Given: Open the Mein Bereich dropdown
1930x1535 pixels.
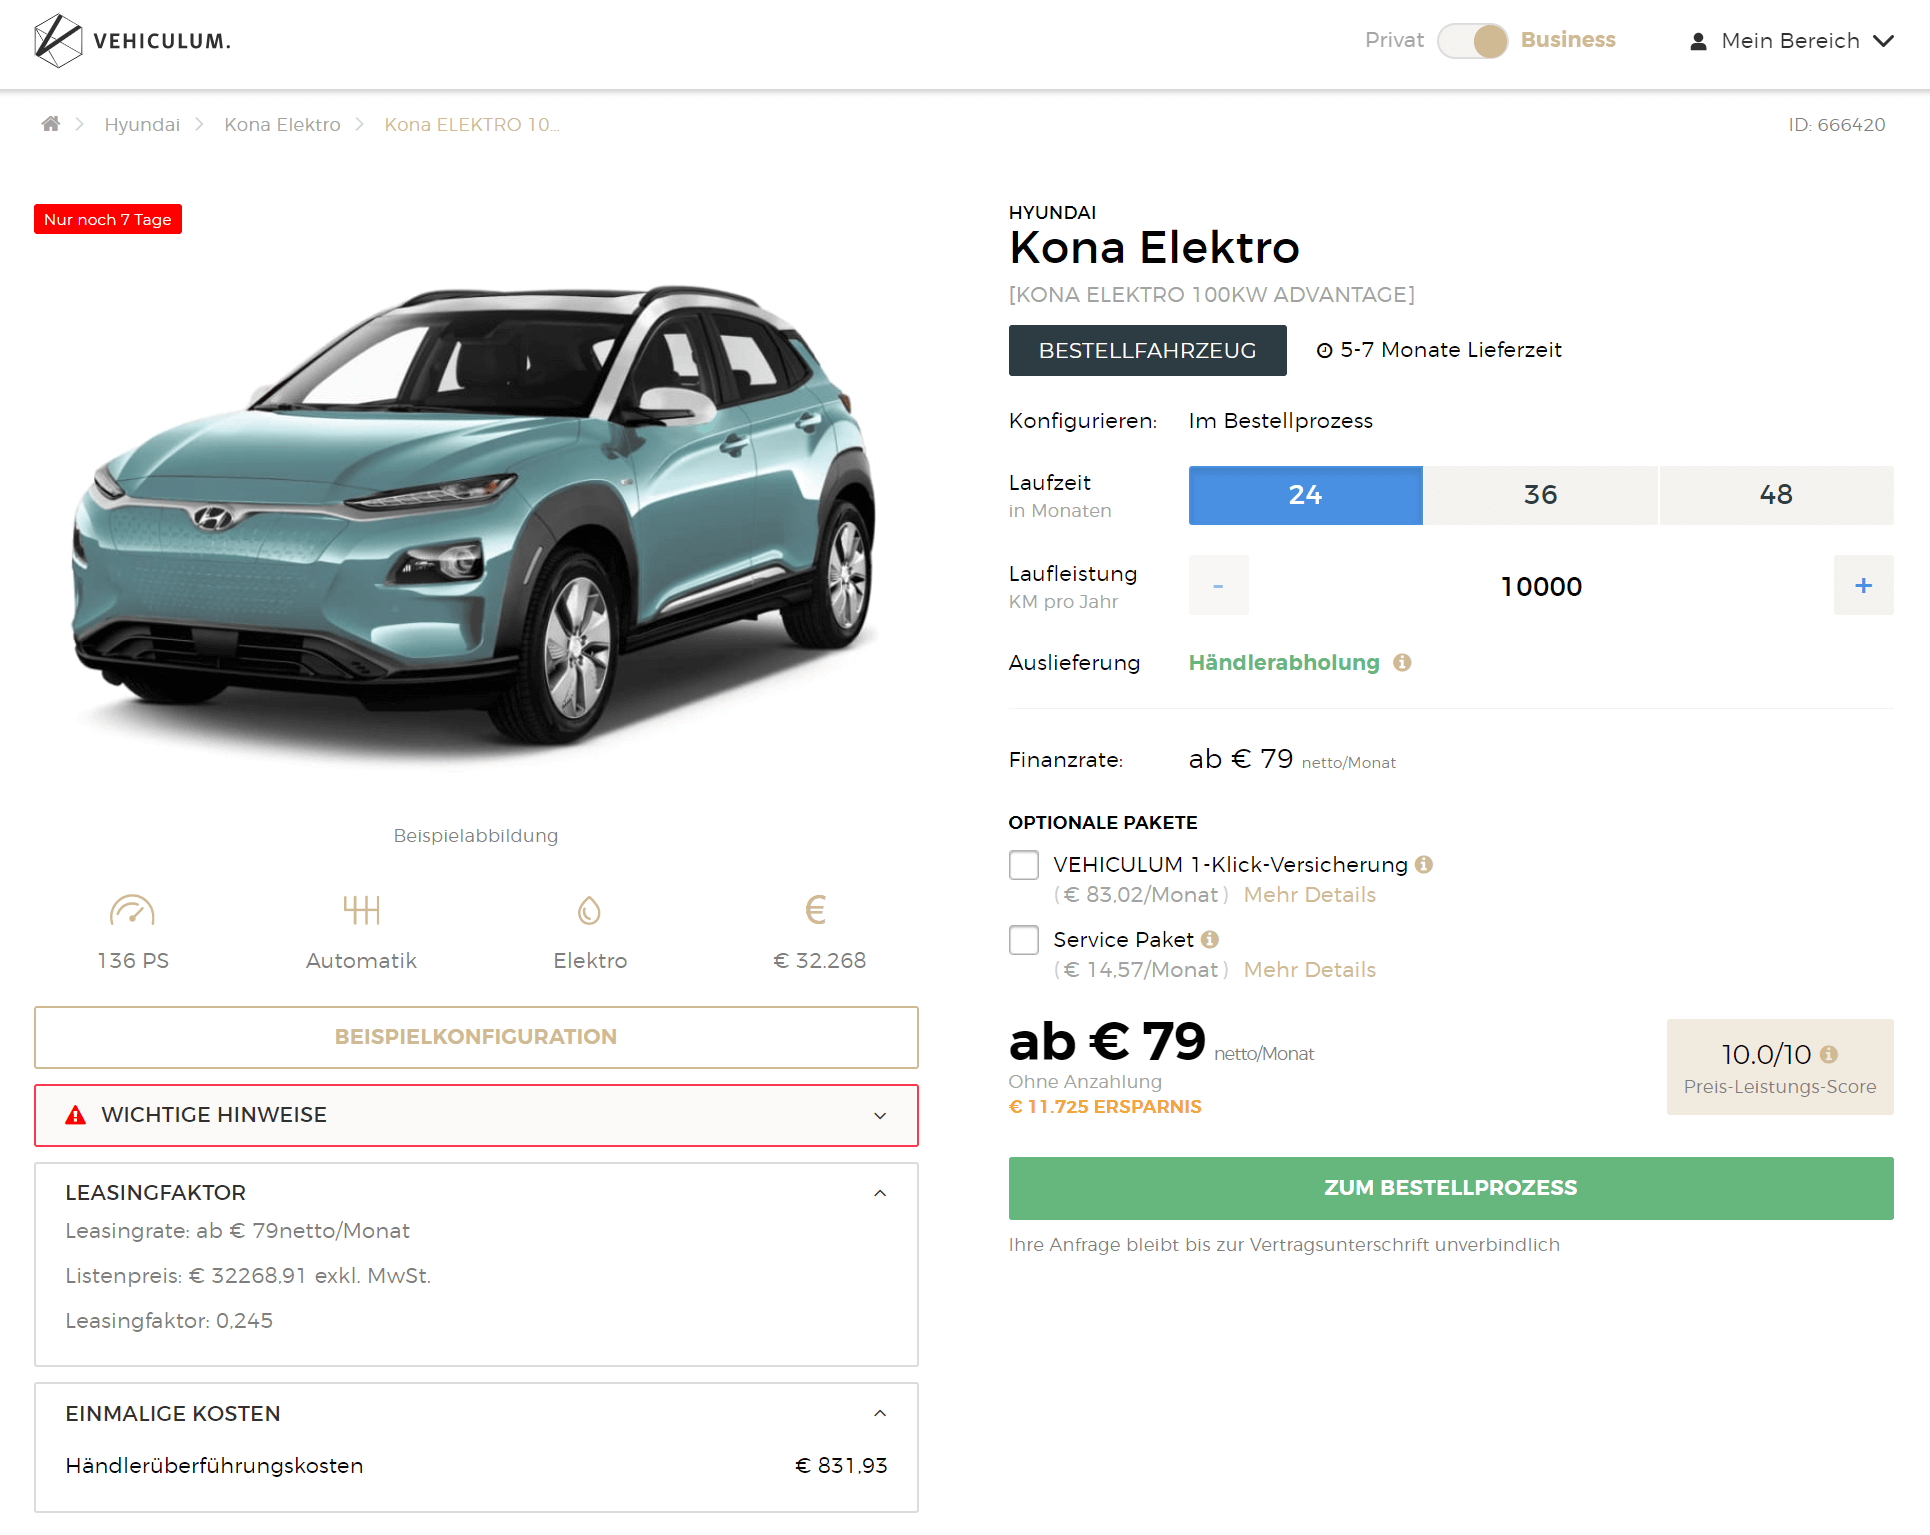Looking at the screenshot, I should point(1791,41).
